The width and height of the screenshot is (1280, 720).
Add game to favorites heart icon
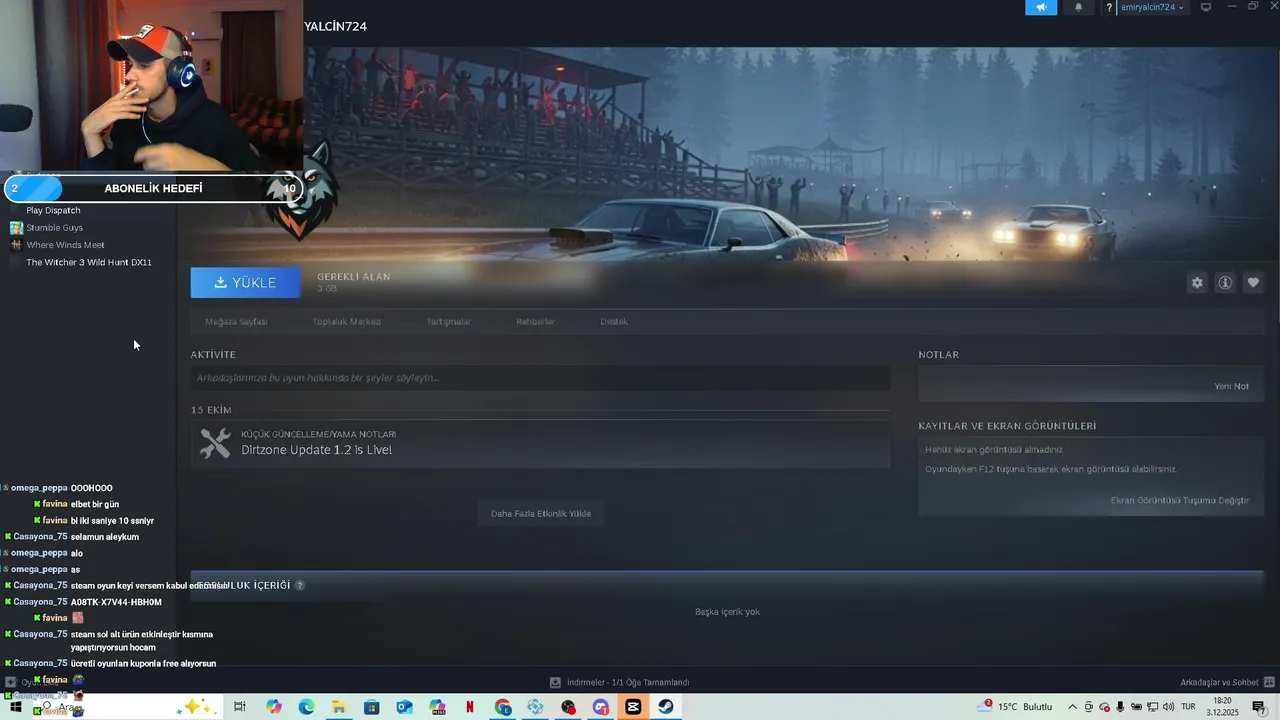click(1252, 283)
